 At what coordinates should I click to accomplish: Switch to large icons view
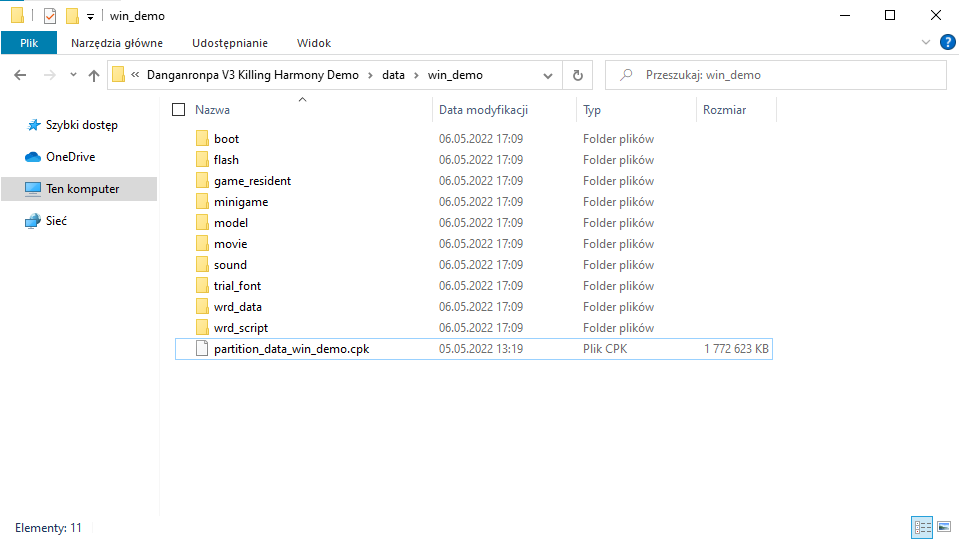942,527
